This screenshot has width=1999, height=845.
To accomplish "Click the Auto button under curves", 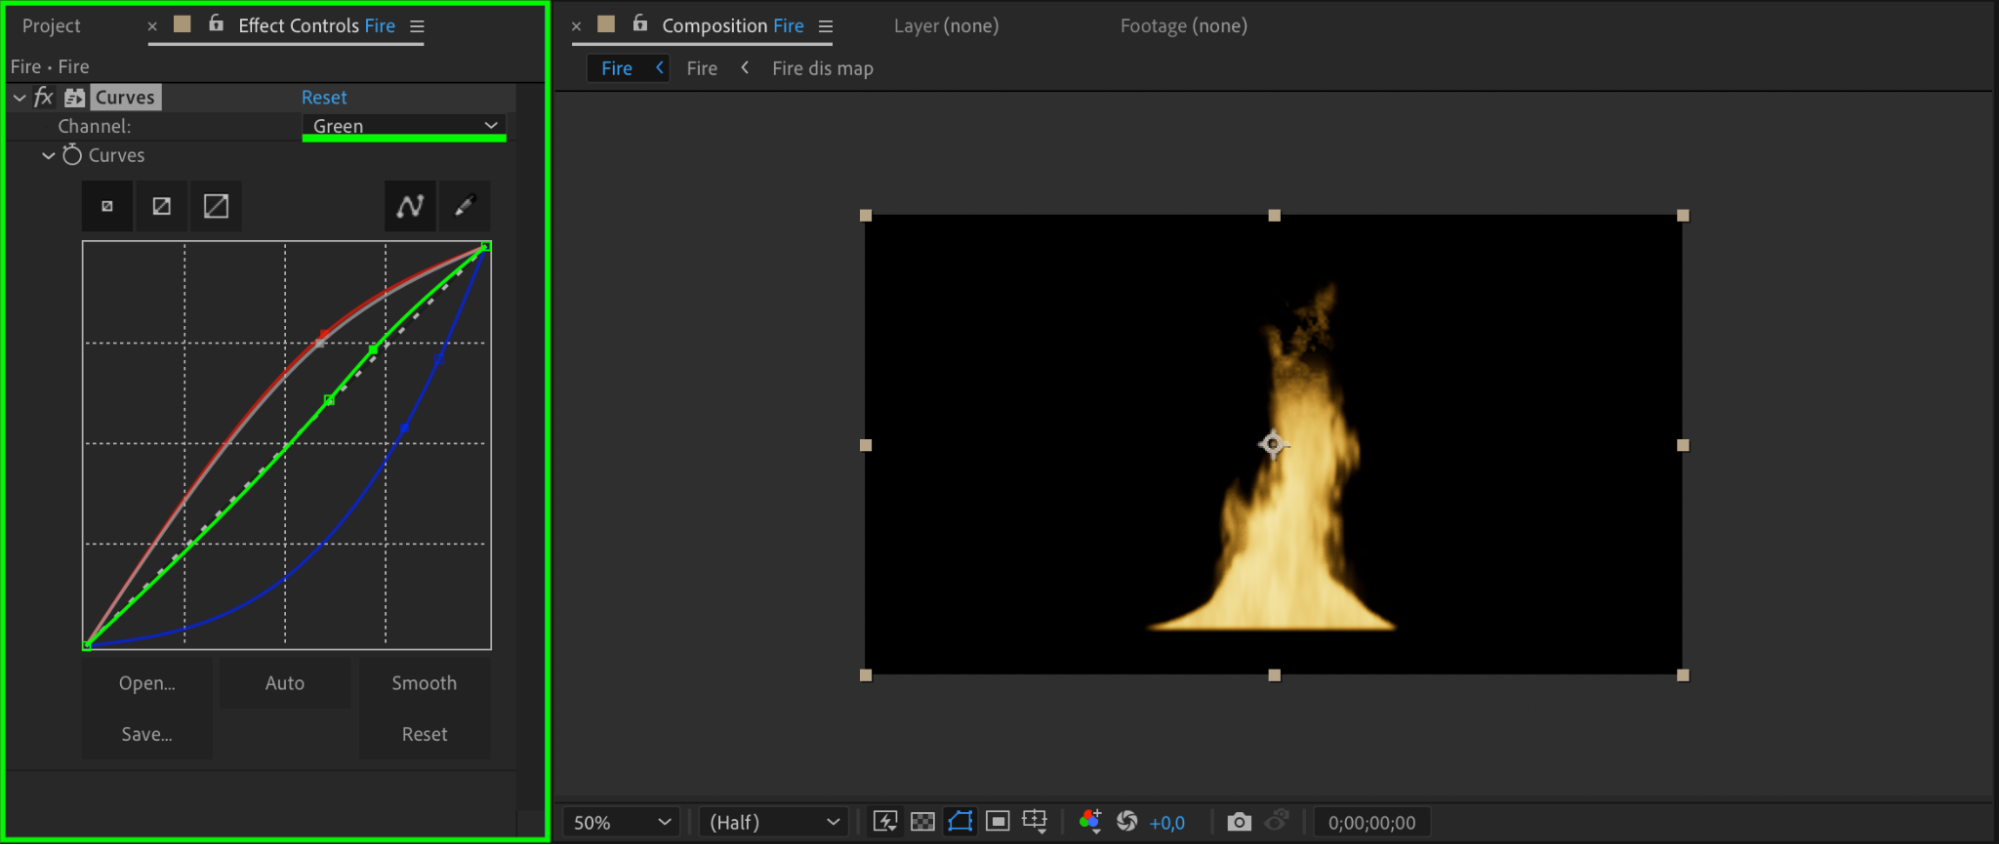I will [x=285, y=683].
